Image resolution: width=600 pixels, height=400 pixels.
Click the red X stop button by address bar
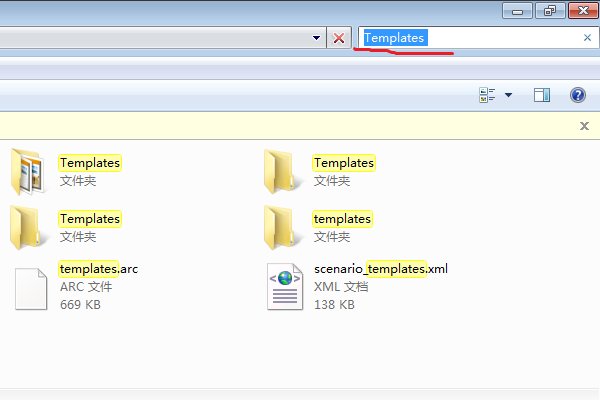pyautogui.click(x=339, y=38)
